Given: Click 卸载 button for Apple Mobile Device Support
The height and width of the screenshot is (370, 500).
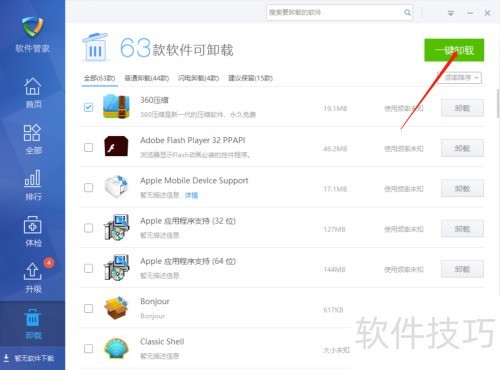Looking at the screenshot, I should (x=462, y=189).
